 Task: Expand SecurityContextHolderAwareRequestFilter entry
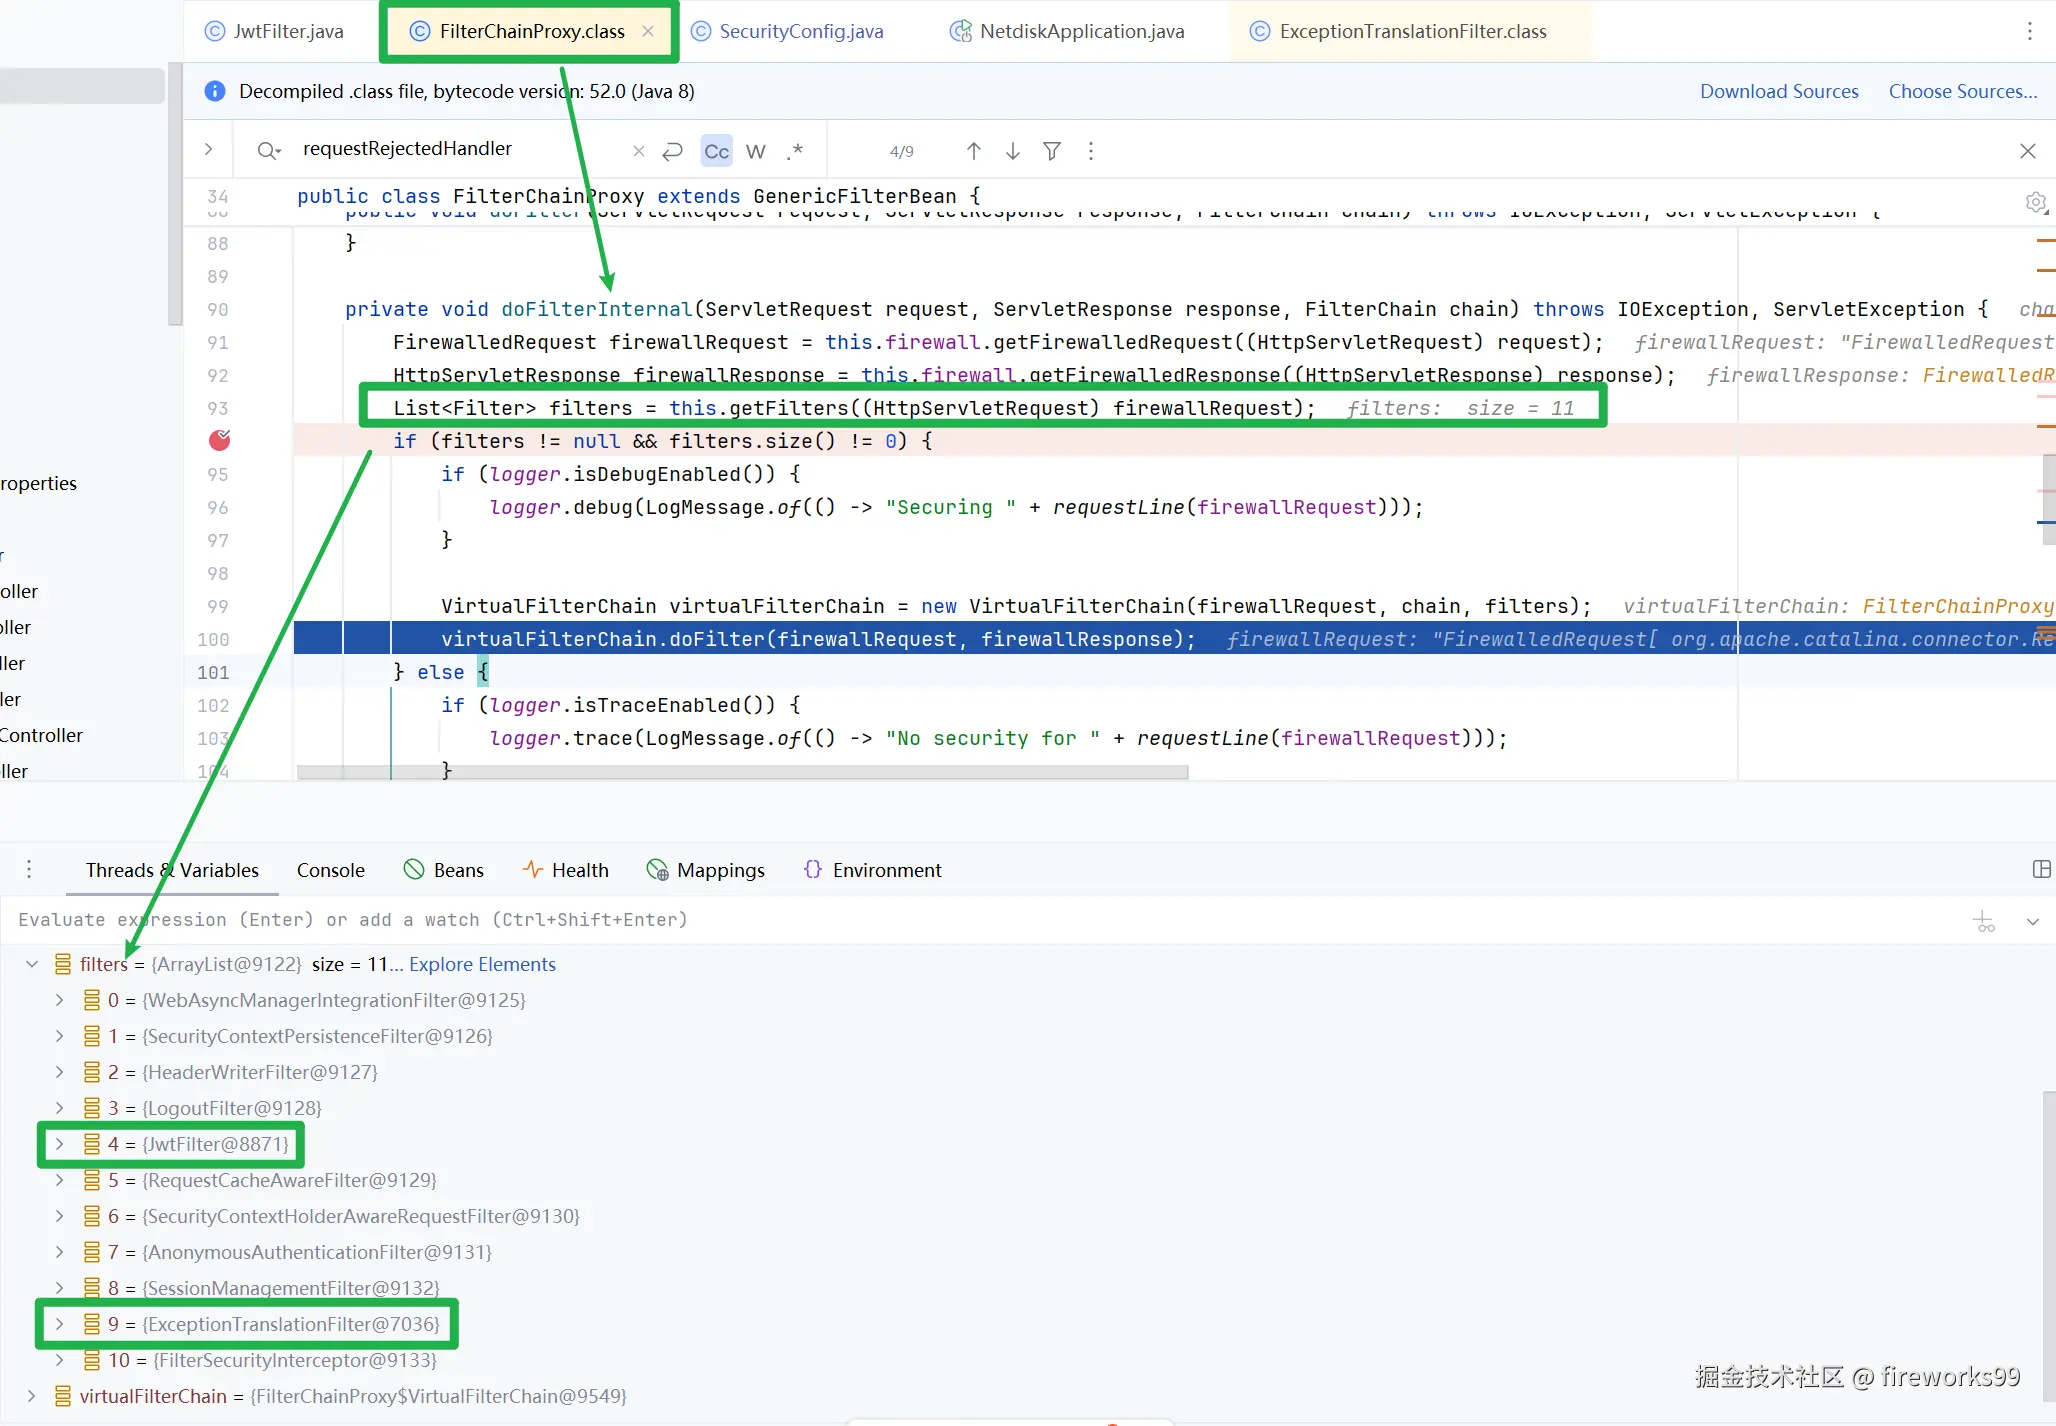click(59, 1216)
